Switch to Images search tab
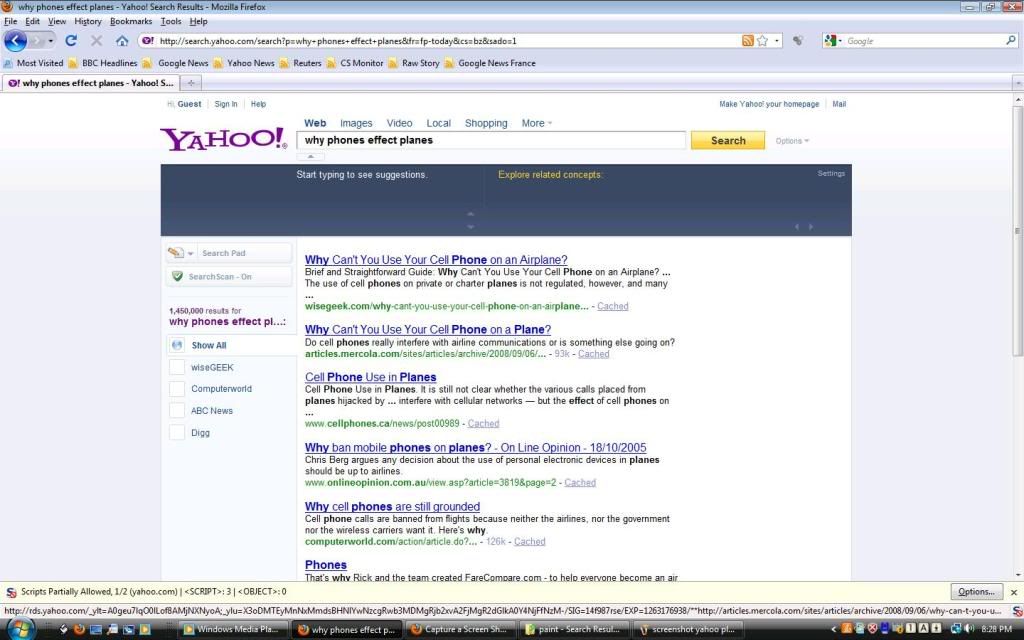Screen dimensions: 1024x640 pyautogui.click(x=356, y=123)
